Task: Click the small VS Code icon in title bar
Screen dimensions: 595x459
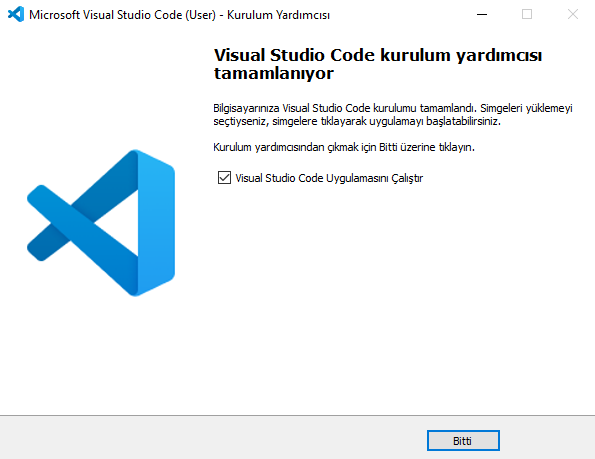Action: click(x=16, y=14)
